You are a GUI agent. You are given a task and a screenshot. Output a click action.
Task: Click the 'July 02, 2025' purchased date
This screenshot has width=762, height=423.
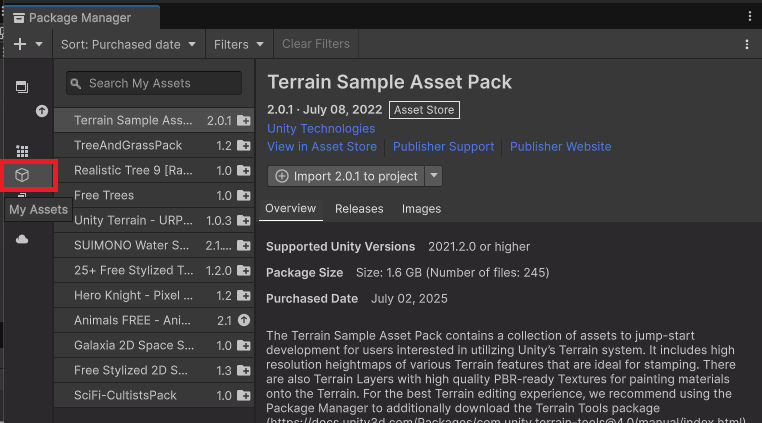[x=409, y=299]
